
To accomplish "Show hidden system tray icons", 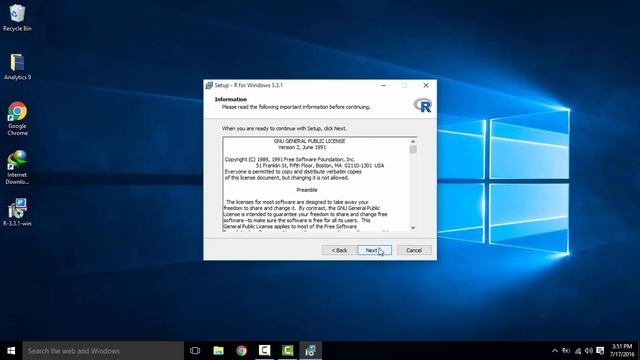I will (x=555, y=351).
